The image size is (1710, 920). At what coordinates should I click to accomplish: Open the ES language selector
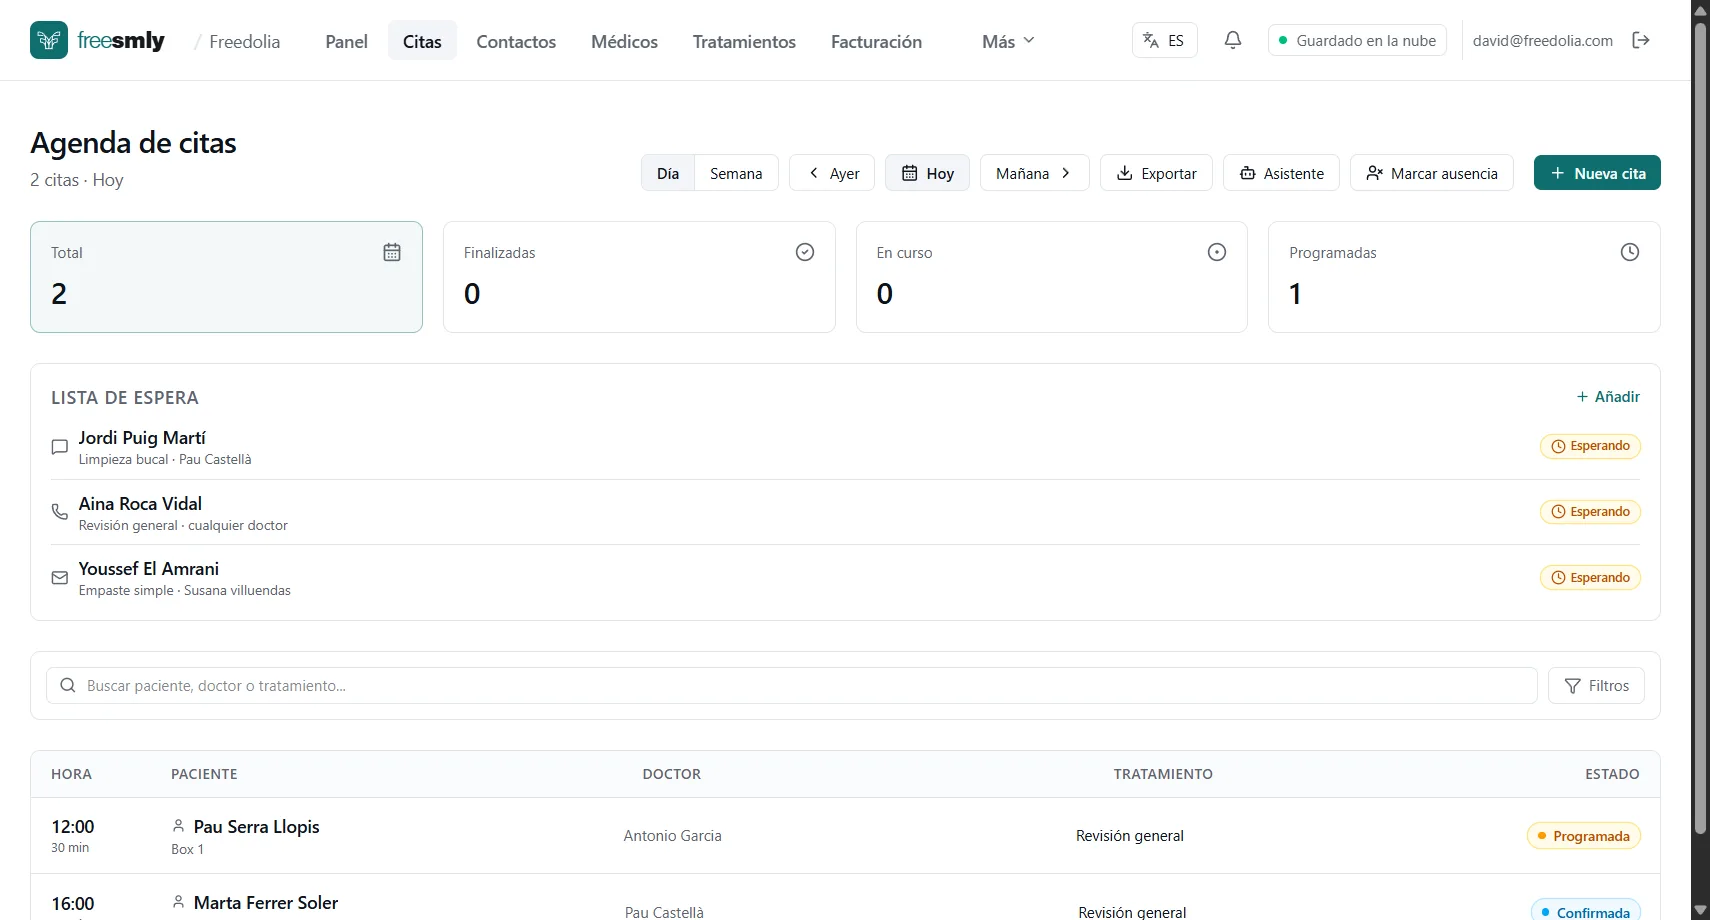1164,41
